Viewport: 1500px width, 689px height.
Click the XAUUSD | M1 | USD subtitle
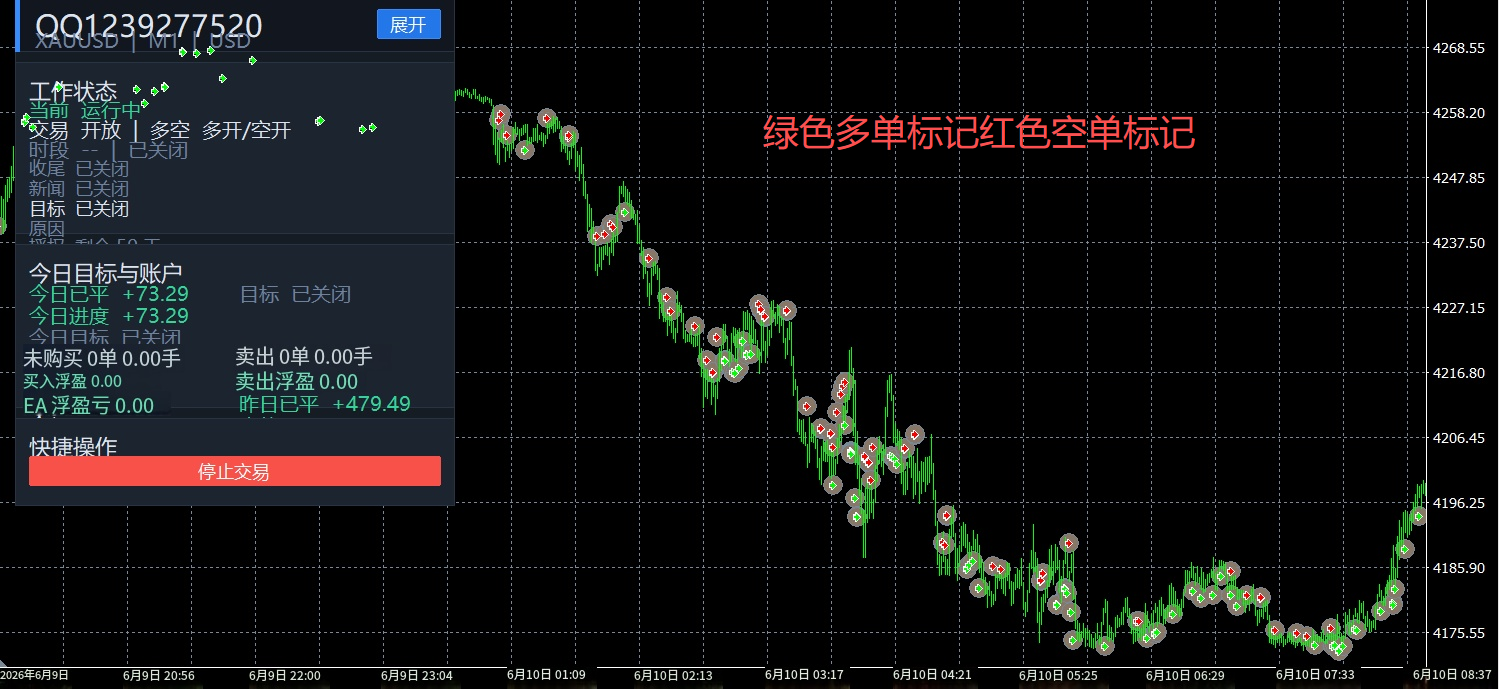click(x=142, y=41)
